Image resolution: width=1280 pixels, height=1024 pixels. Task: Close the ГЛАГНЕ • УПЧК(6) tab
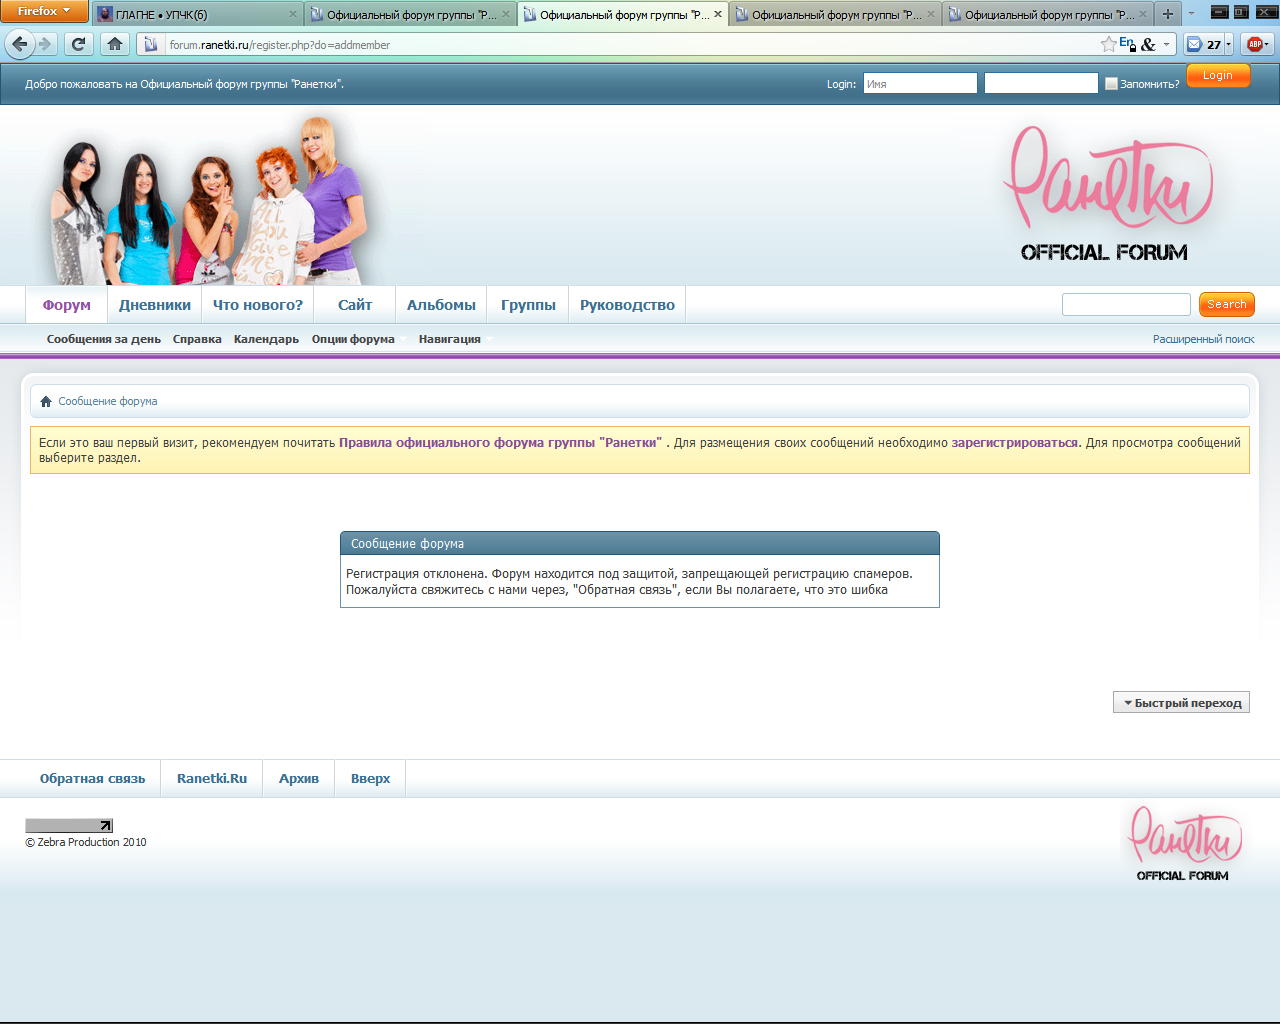[x=293, y=14]
